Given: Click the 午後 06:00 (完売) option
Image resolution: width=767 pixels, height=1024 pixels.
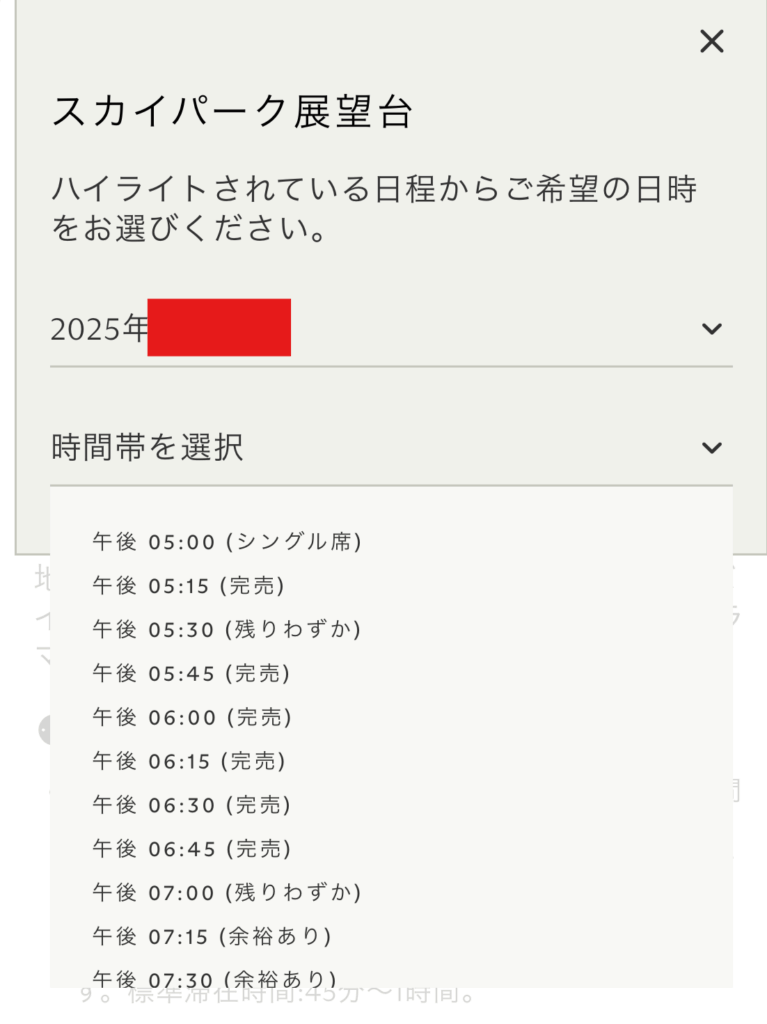Looking at the screenshot, I should (x=192, y=717).
